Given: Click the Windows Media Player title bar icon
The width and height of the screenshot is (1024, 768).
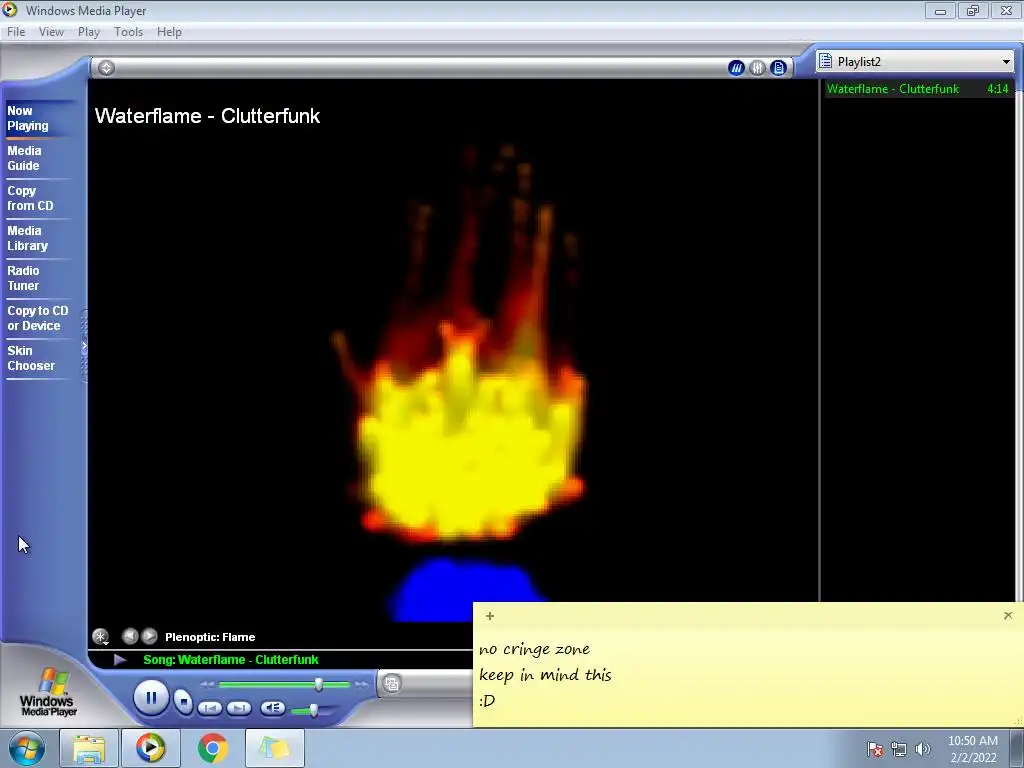Looking at the screenshot, I should tap(10, 10).
